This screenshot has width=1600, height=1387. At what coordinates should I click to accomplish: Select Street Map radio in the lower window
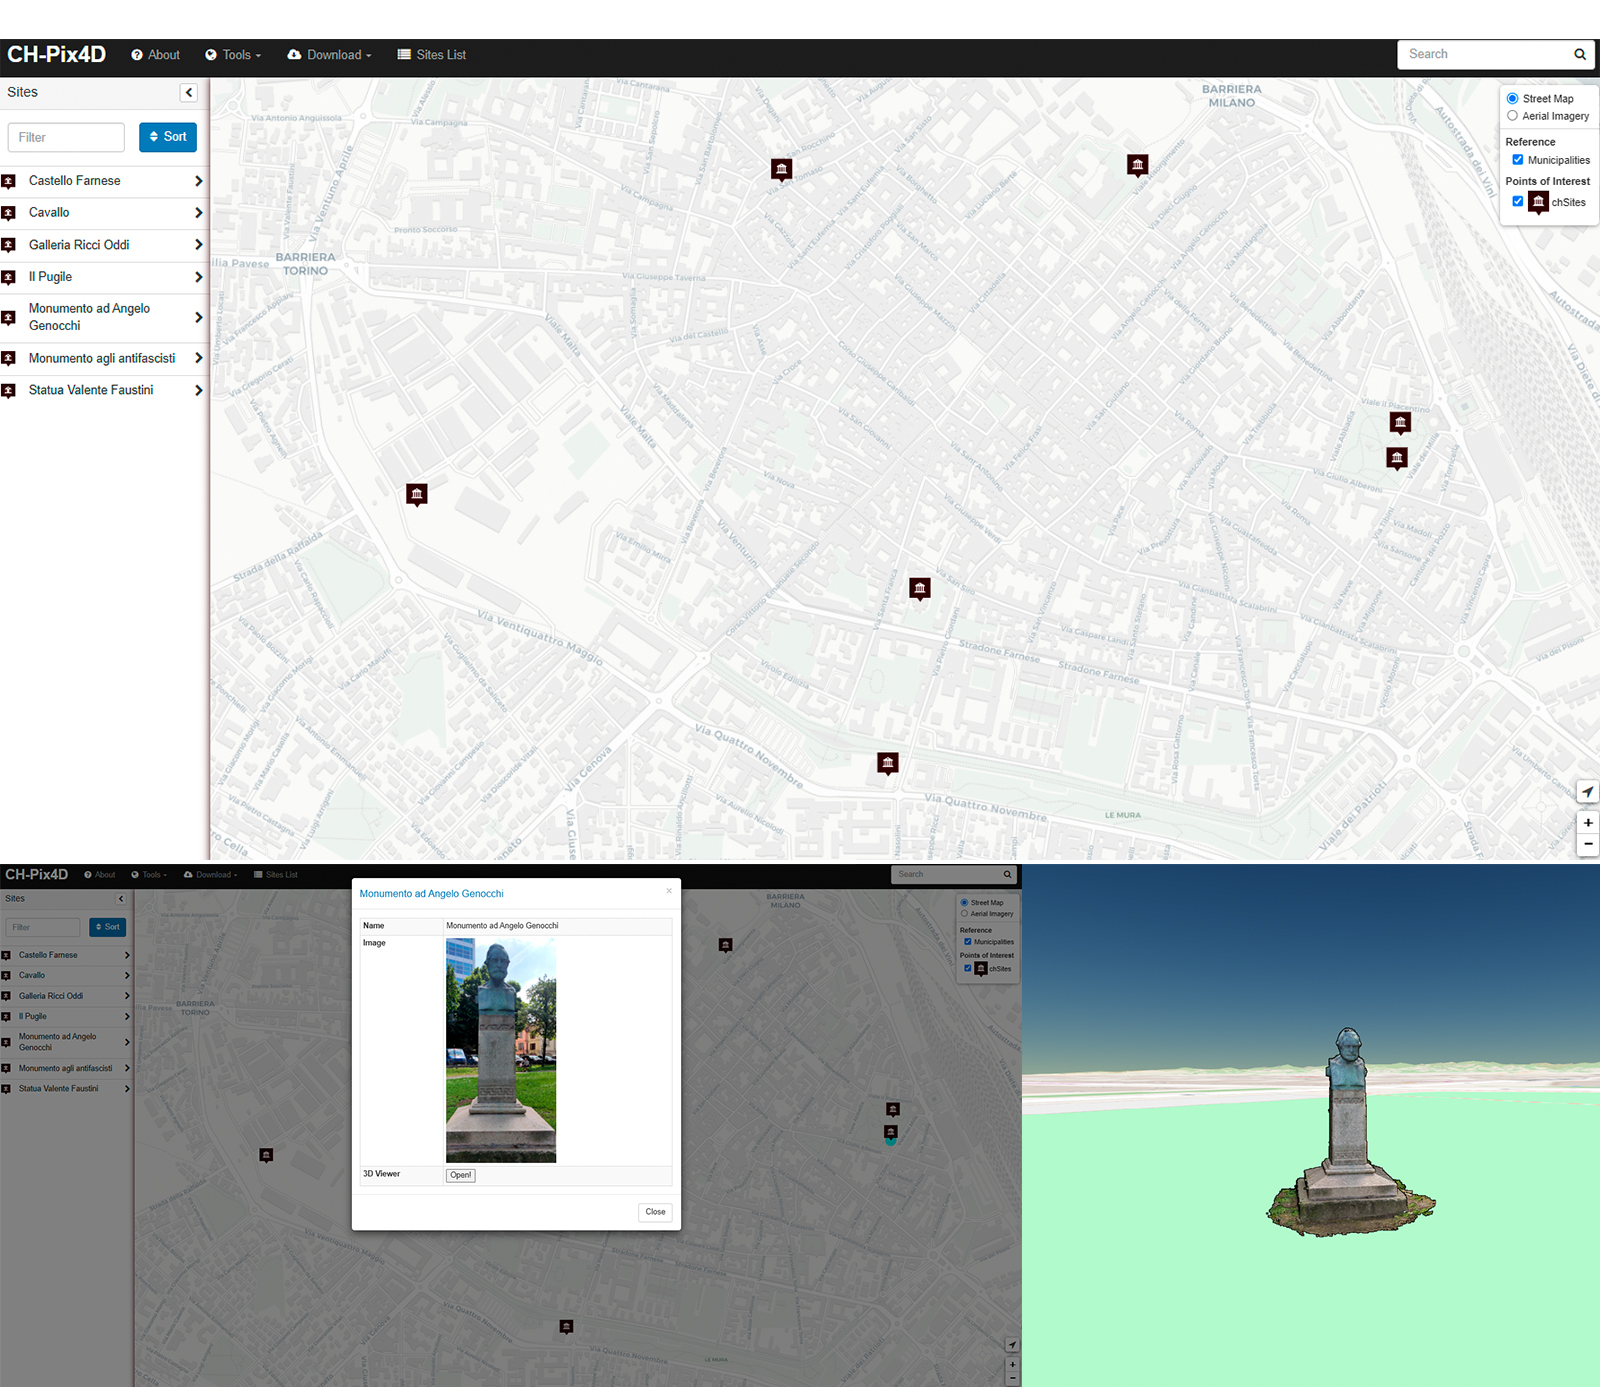click(964, 902)
